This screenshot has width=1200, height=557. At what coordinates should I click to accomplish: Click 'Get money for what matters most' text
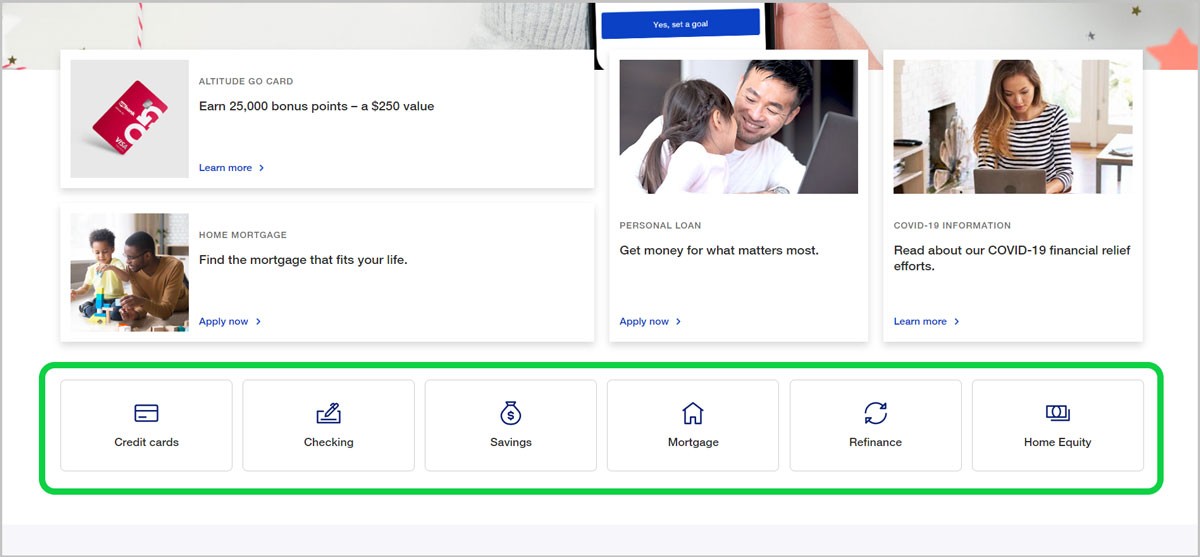click(718, 250)
